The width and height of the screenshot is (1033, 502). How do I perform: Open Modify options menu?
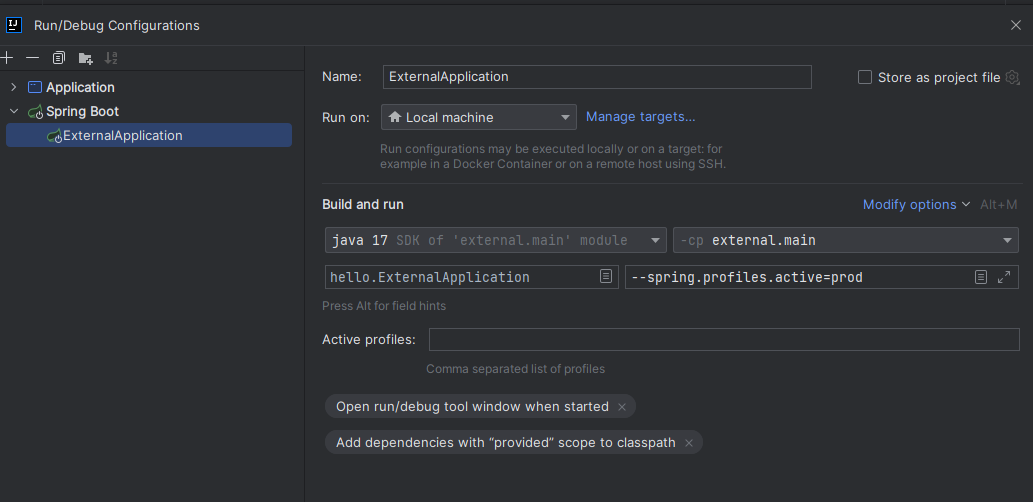coord(916,204)
